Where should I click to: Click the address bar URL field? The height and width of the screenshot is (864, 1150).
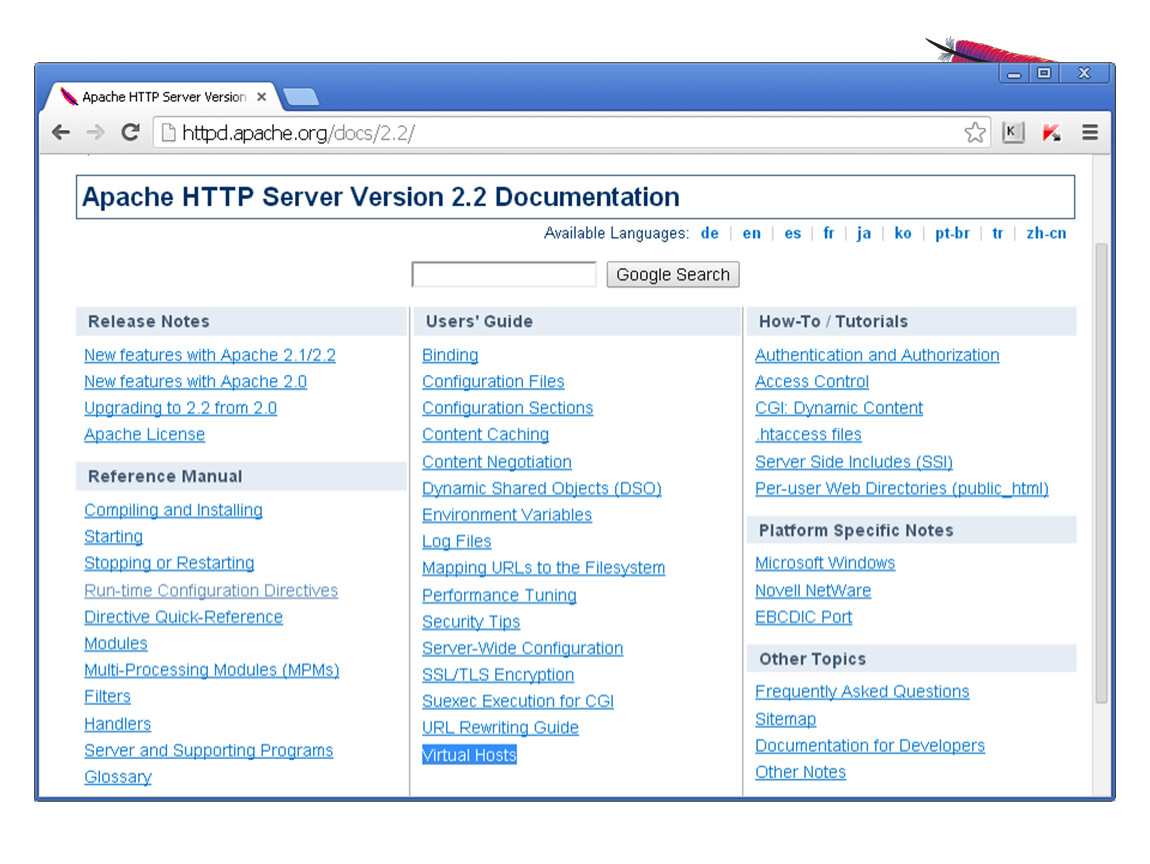560,133
